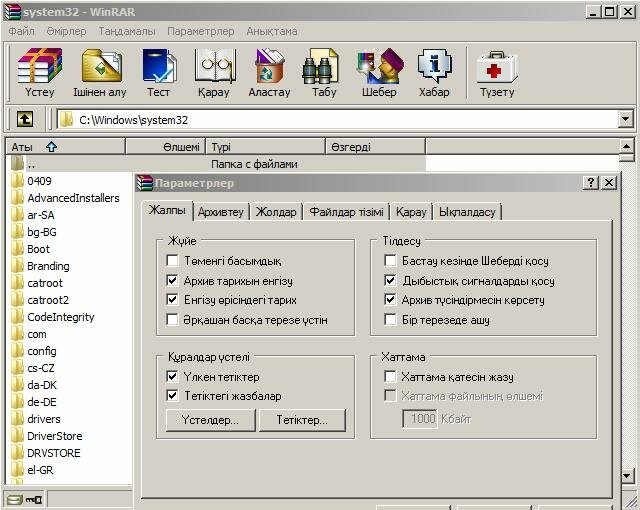This screenshot has width=640, height=510.
Task: Show the Хабар info icon
Action: coord(434,73)
